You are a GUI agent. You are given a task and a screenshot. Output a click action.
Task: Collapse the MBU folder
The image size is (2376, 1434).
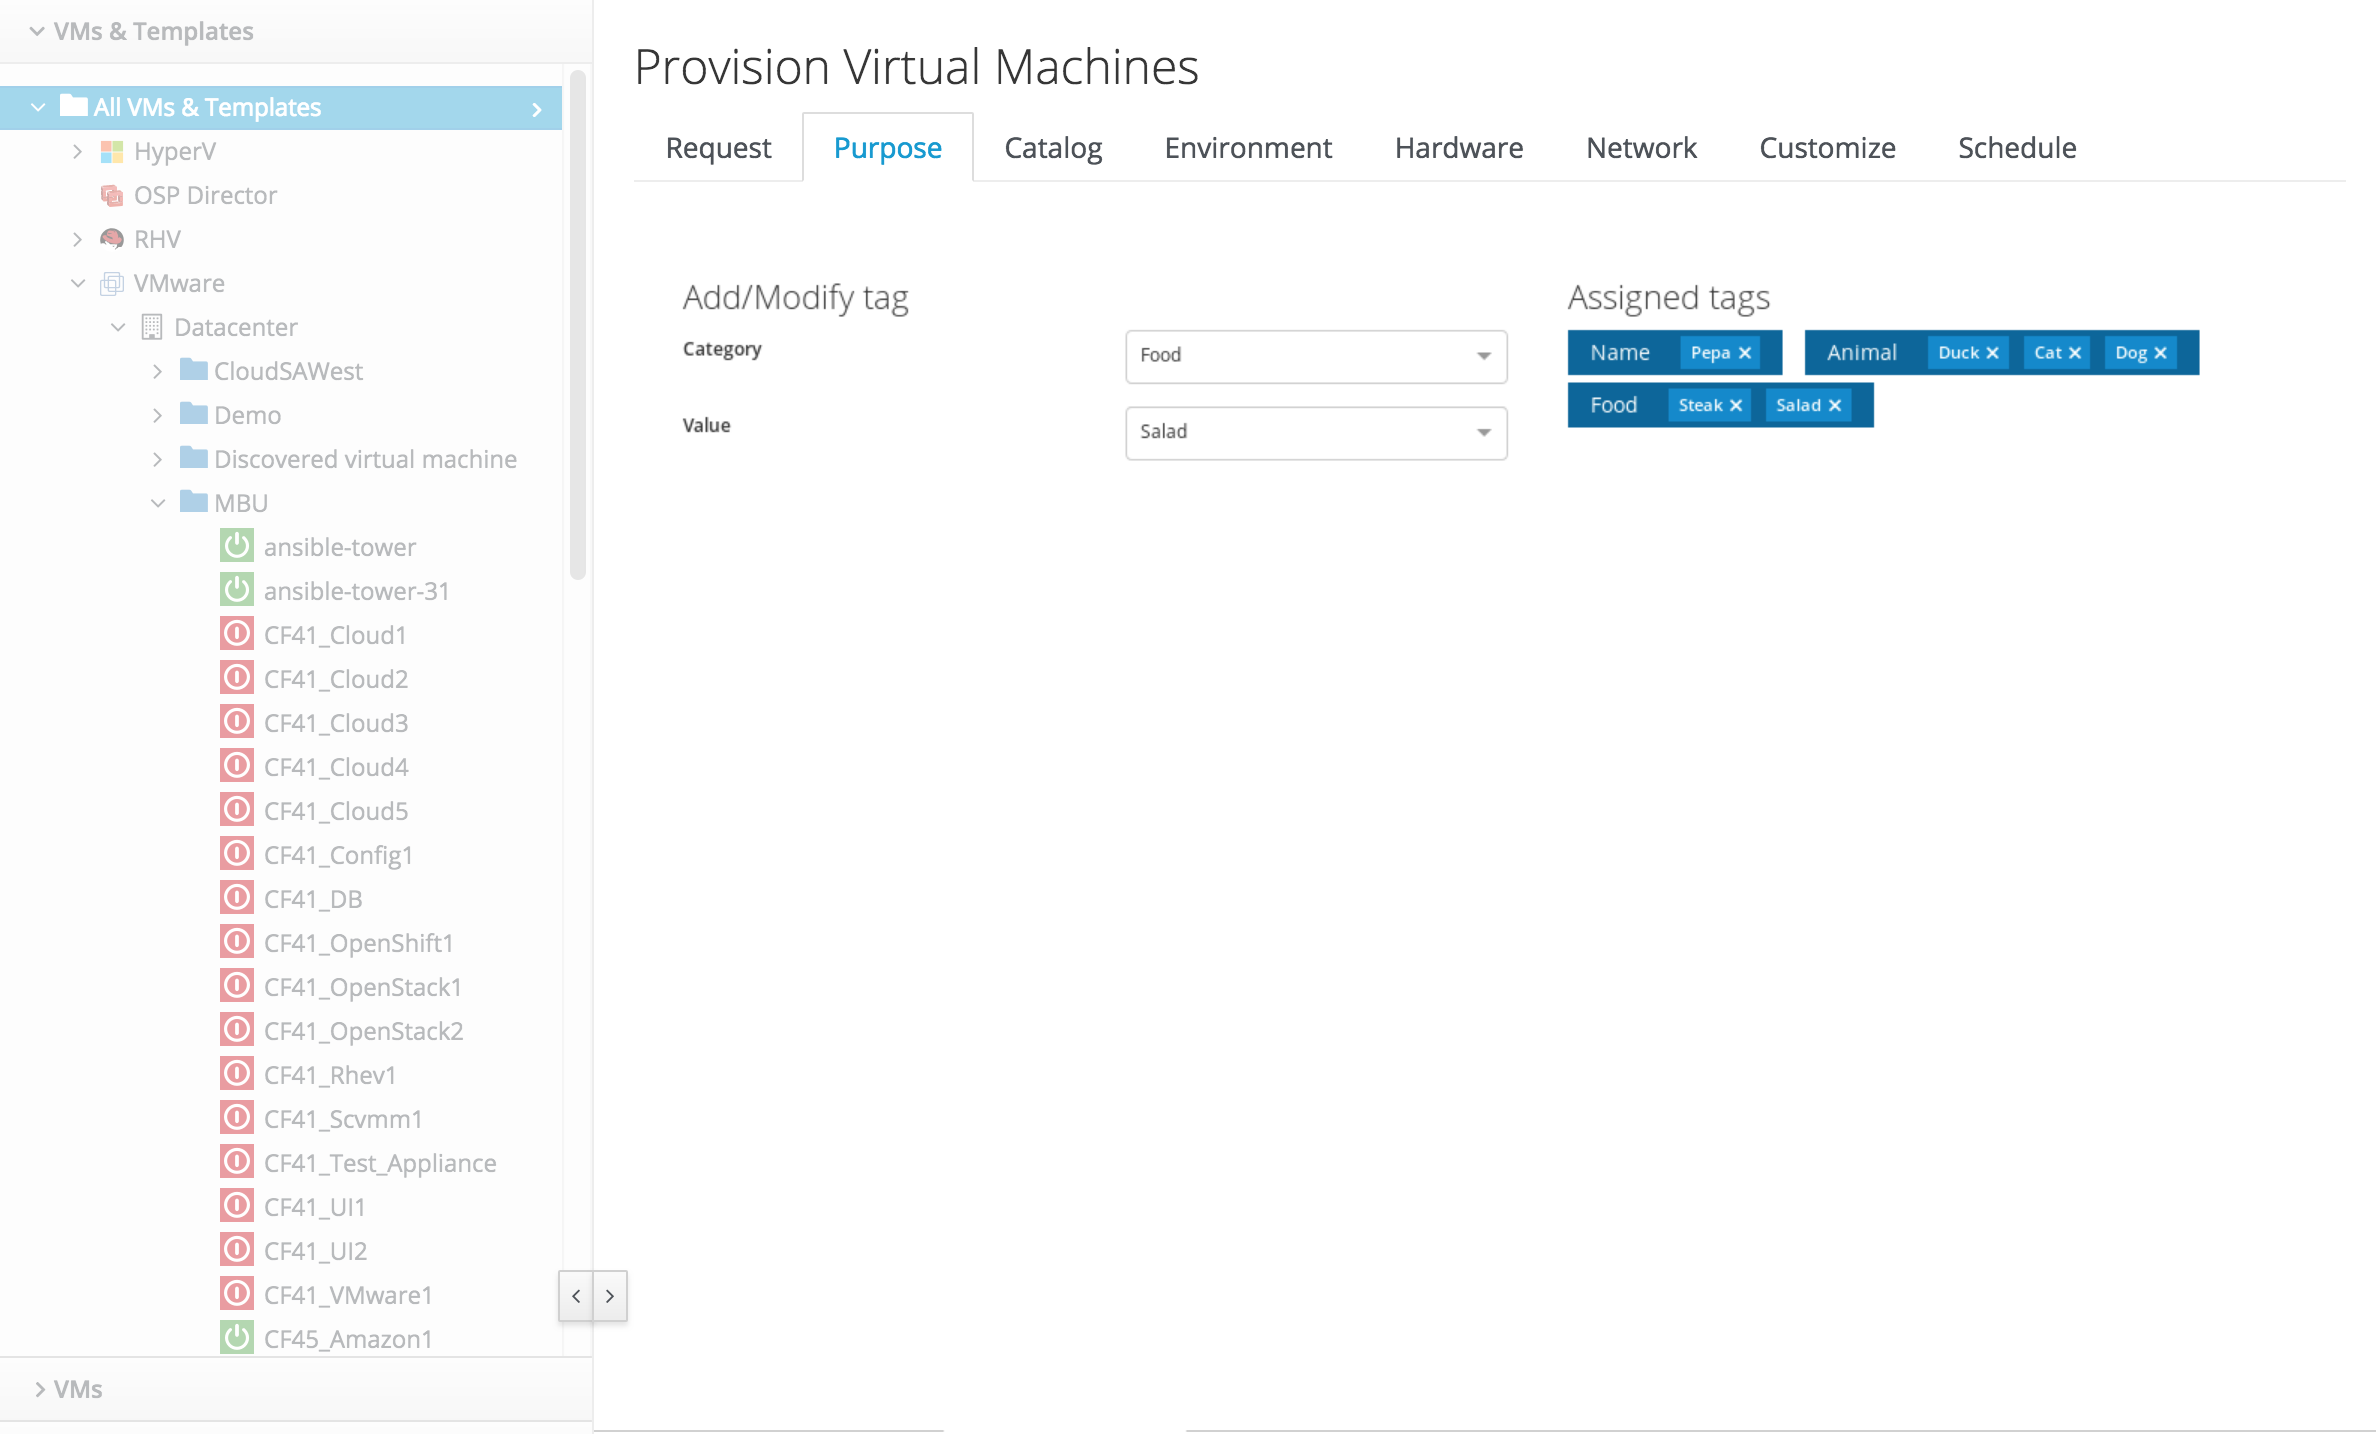tap(158, 503)
